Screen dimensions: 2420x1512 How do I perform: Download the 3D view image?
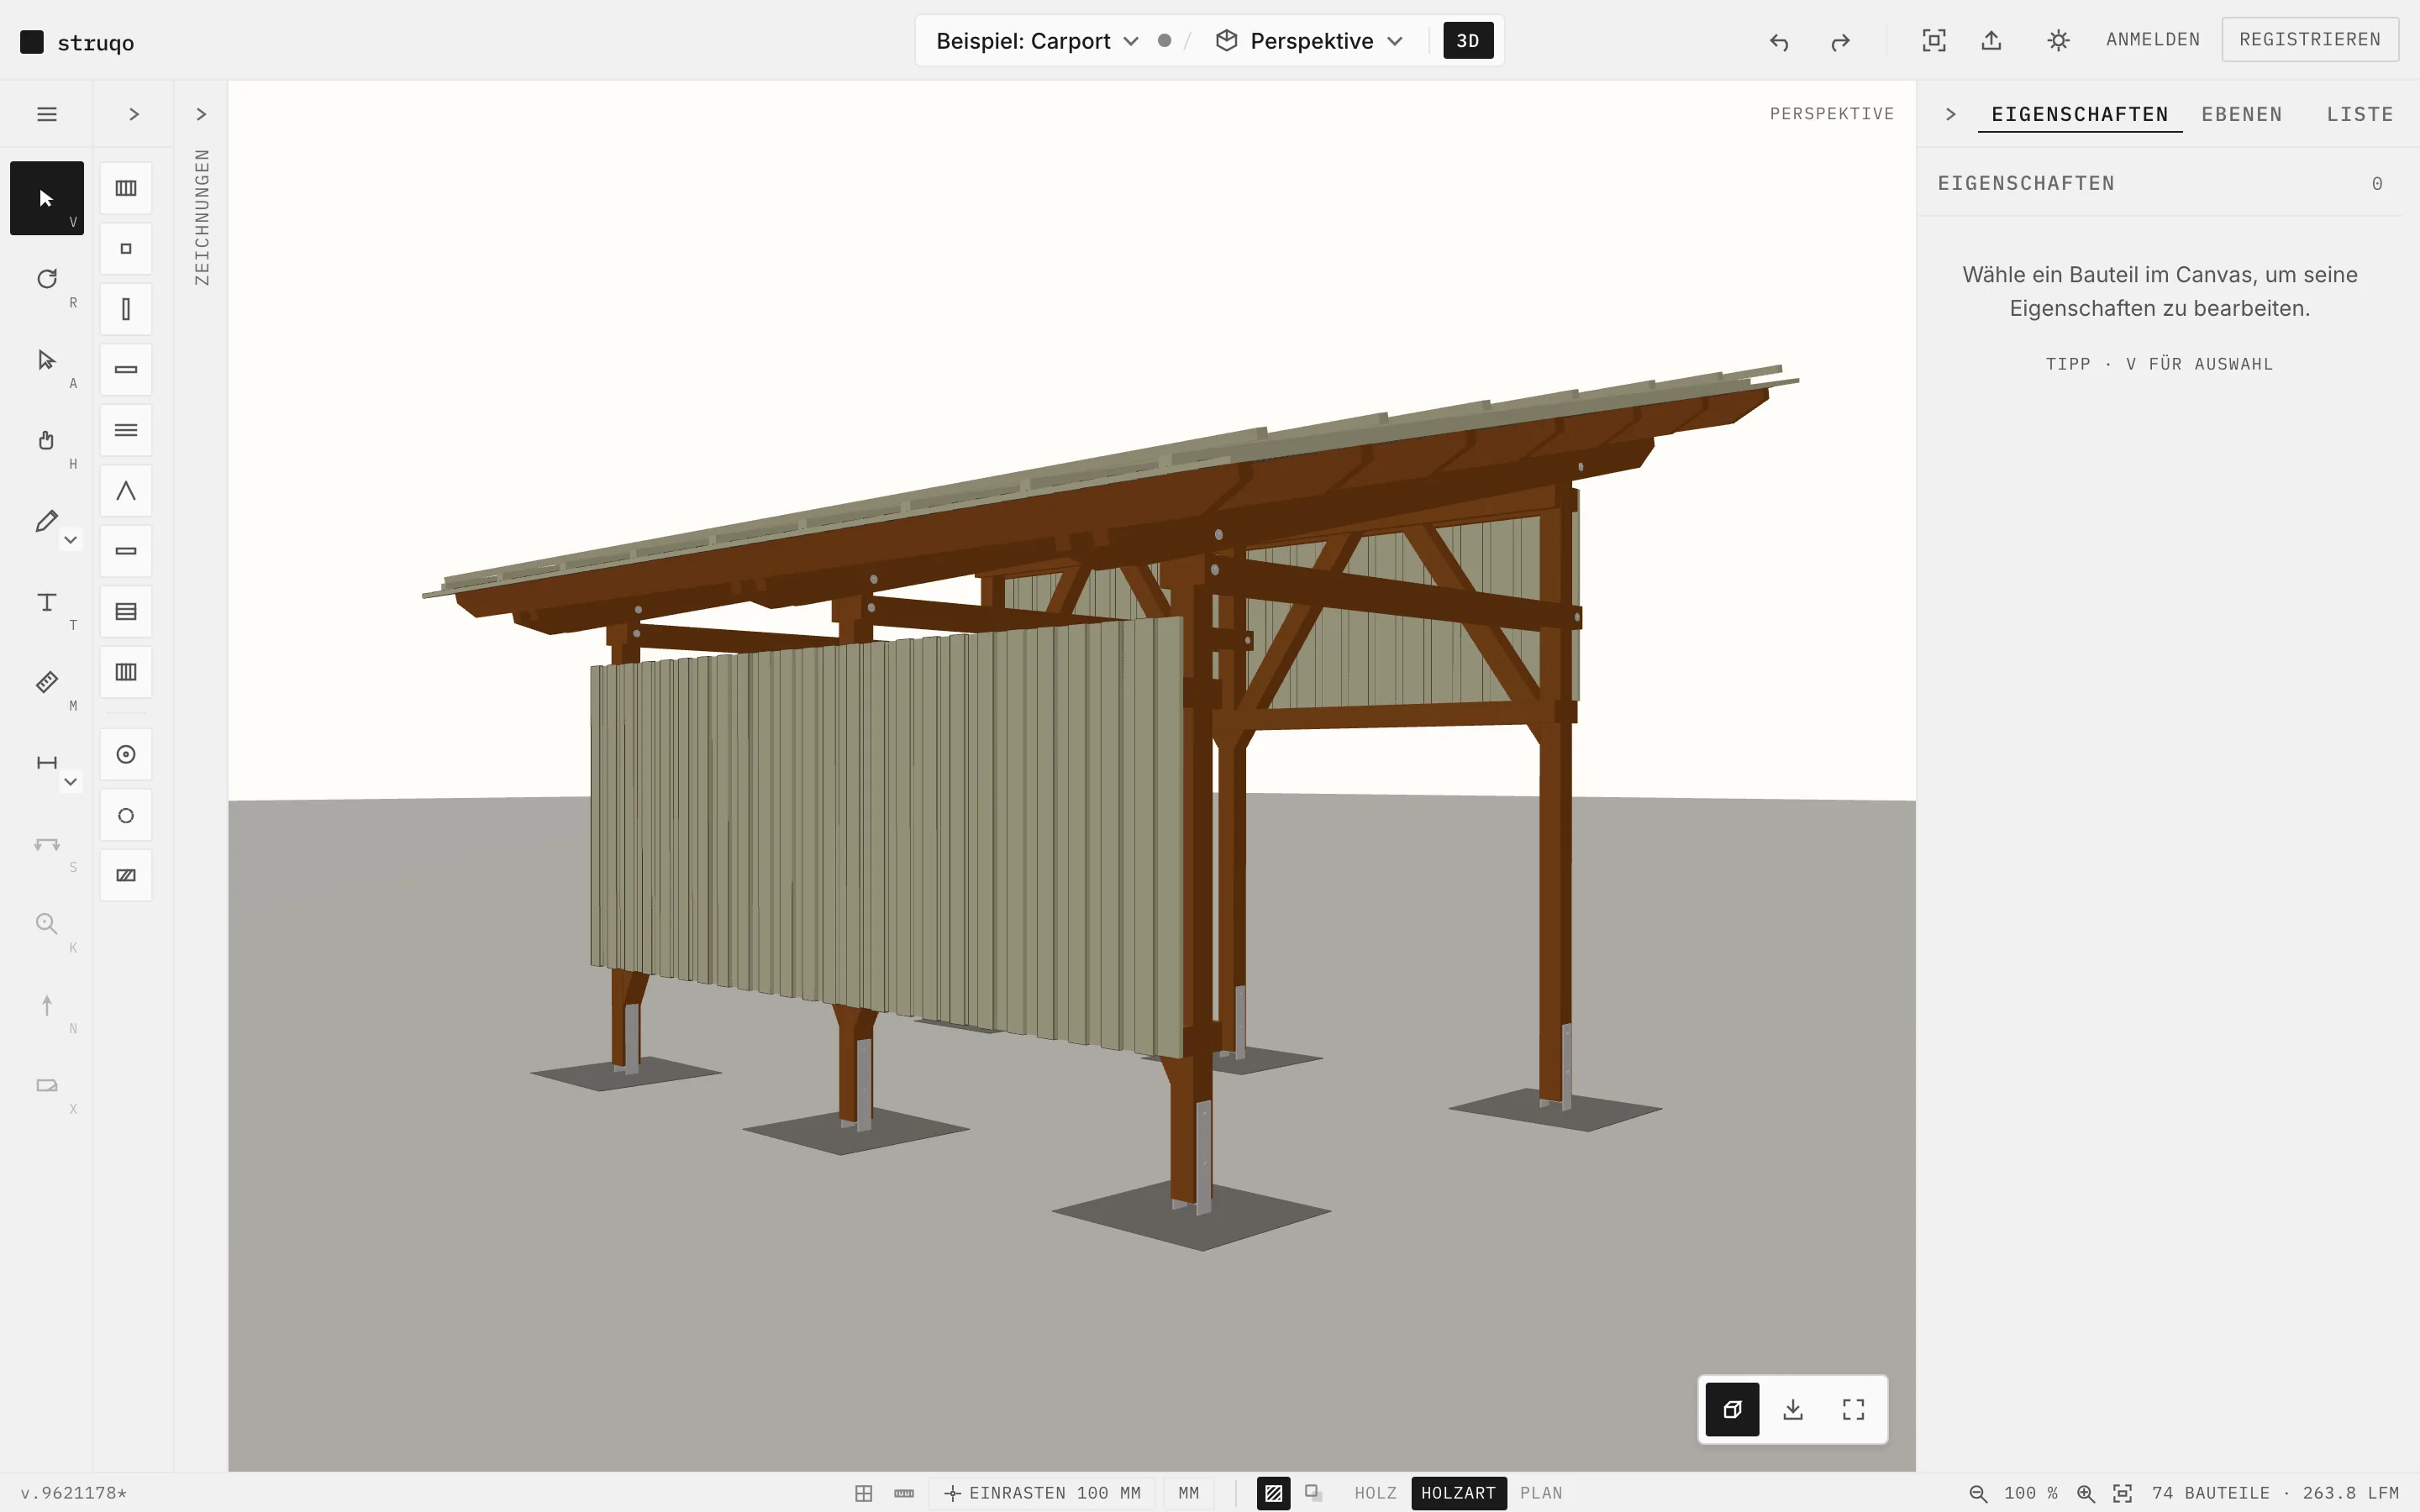pos(1793,1410)
